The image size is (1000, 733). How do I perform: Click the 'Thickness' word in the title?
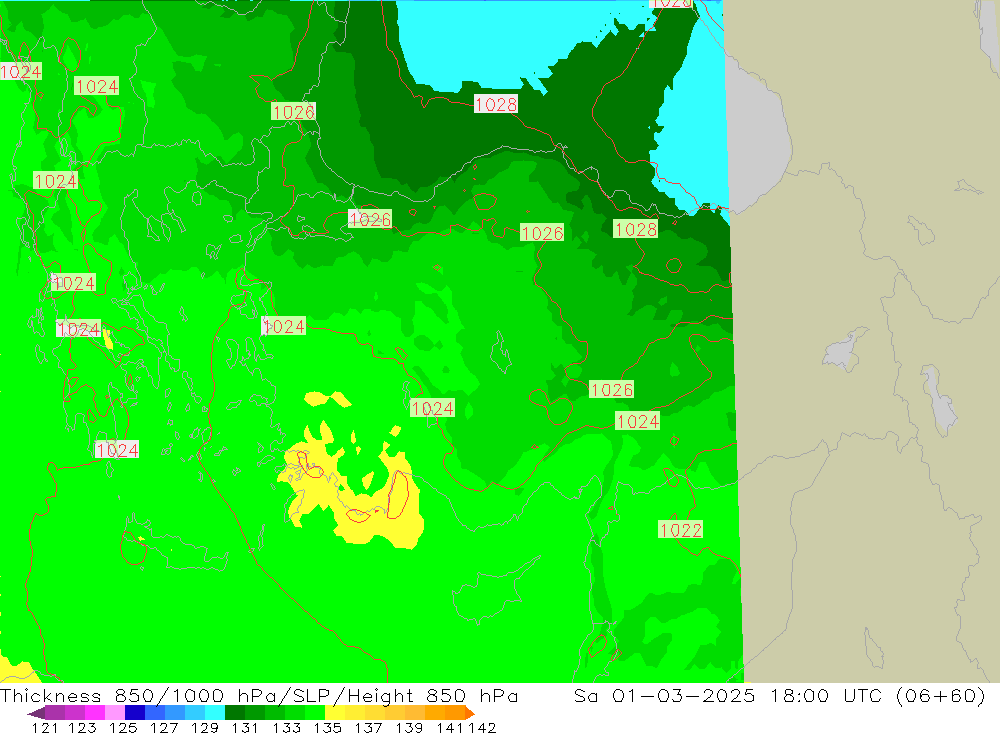point(51,695)
